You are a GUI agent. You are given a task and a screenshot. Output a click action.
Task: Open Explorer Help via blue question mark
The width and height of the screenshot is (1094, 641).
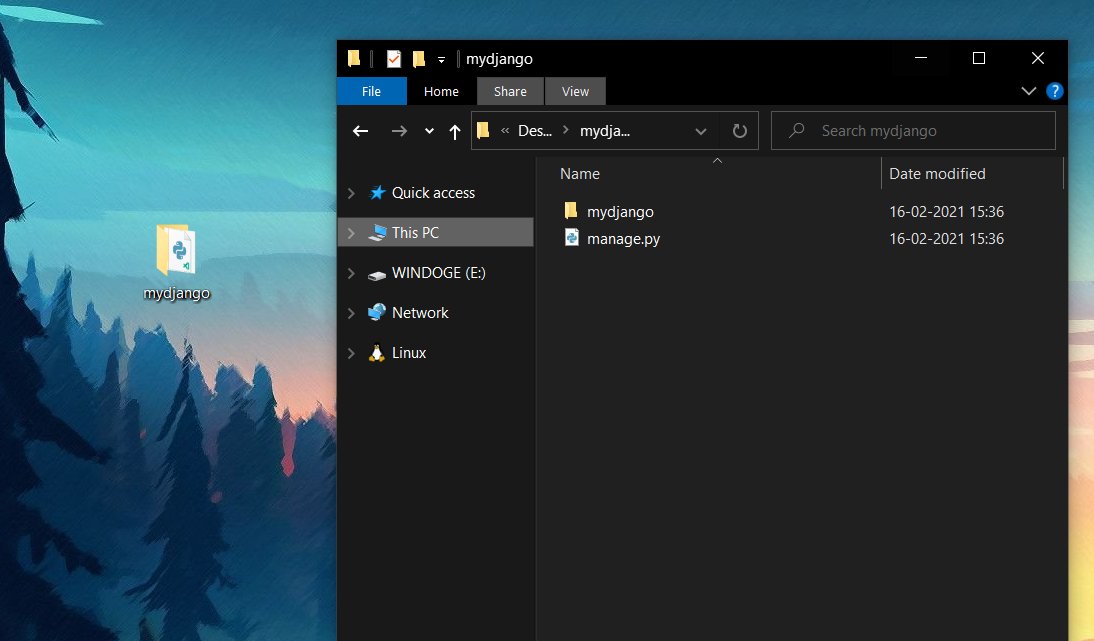click(x=1054, y=91)
